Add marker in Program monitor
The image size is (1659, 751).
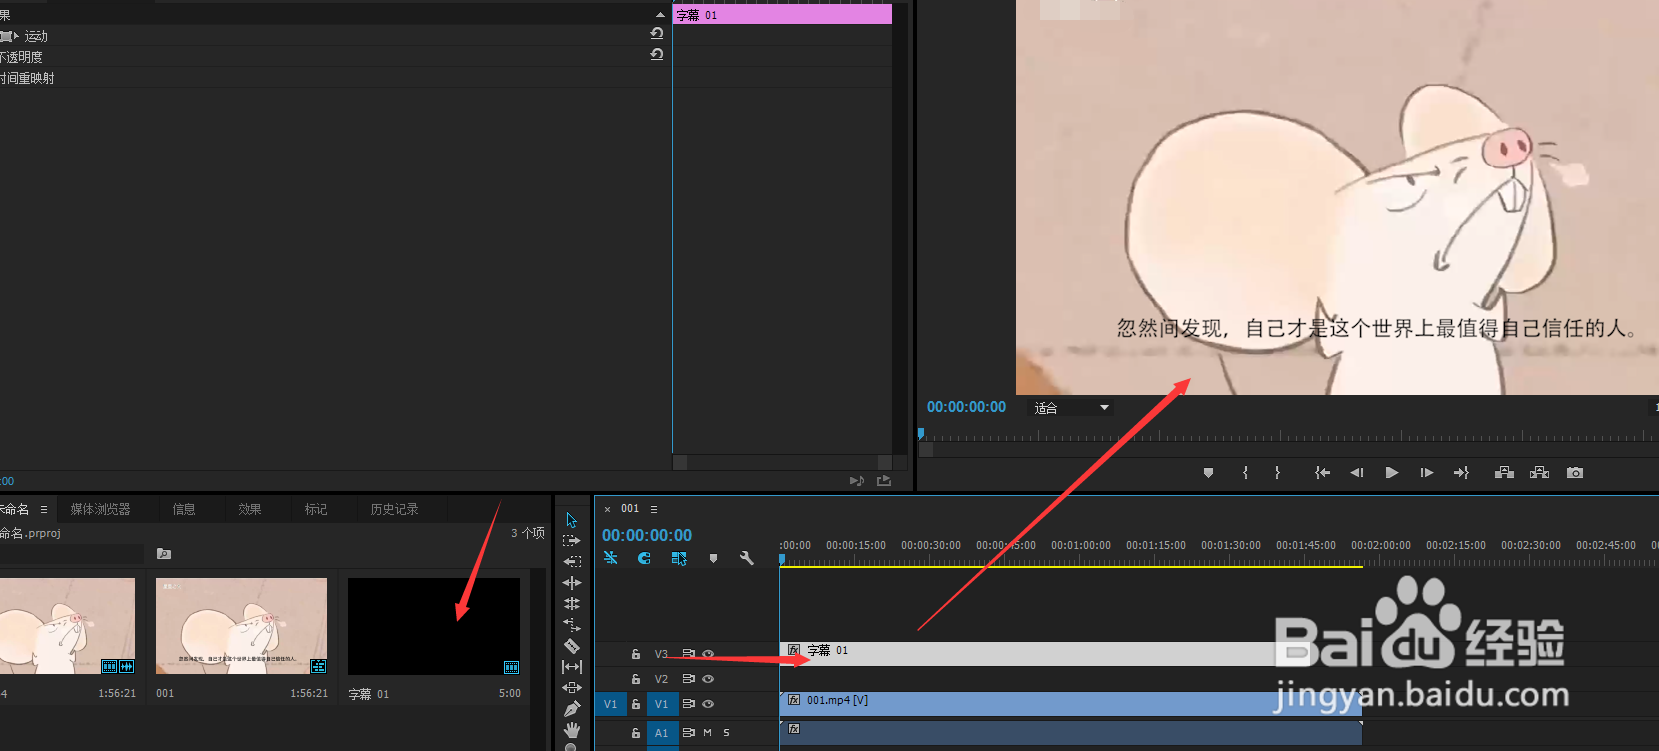click(x=1208, y=473)
